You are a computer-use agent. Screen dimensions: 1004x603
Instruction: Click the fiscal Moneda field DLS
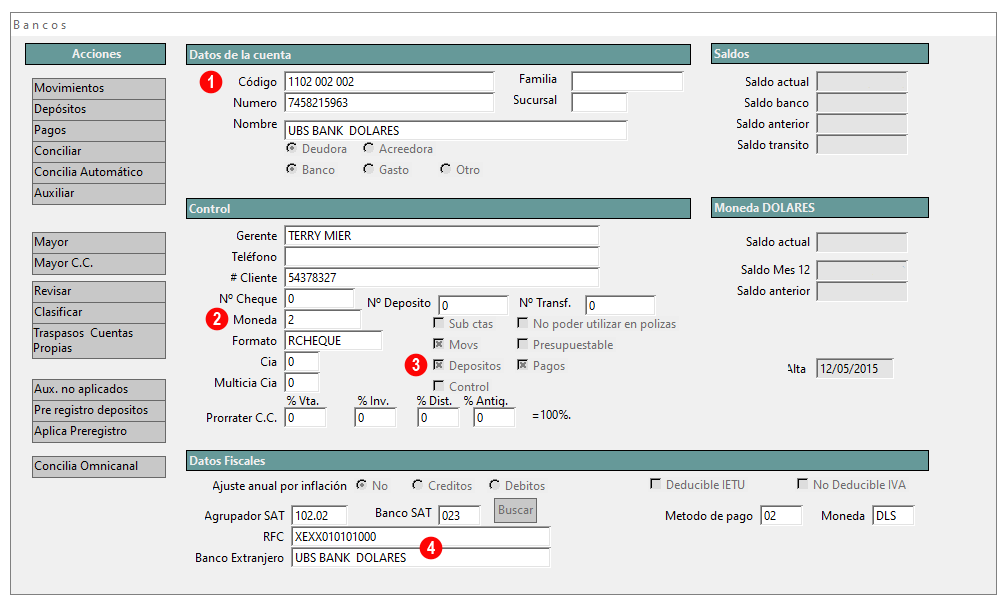tap(893, 515)
